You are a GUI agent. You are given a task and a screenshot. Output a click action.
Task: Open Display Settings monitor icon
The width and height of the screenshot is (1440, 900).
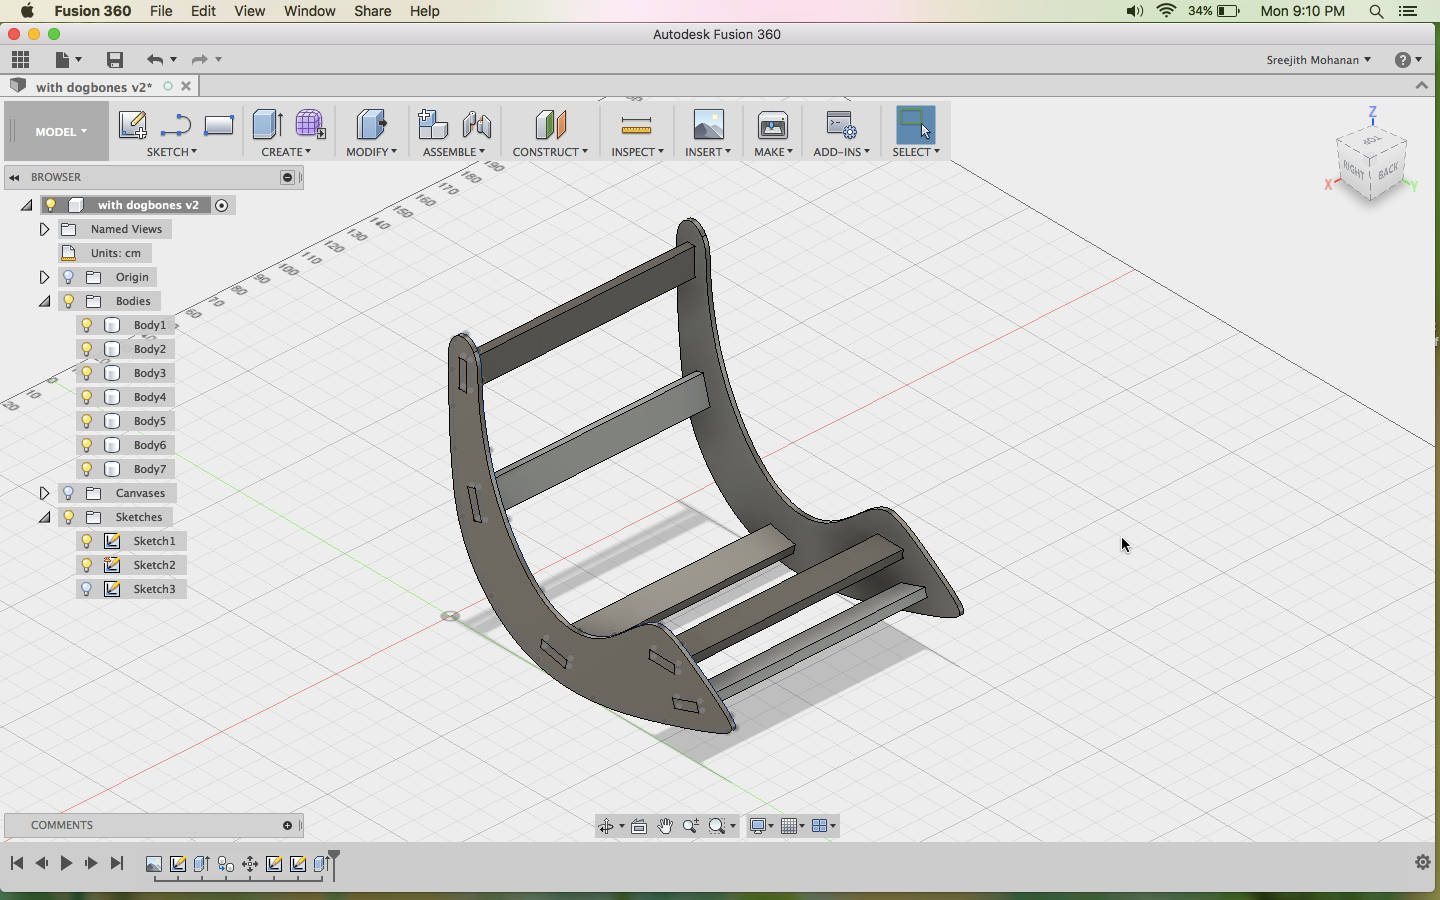pos(759,826)
